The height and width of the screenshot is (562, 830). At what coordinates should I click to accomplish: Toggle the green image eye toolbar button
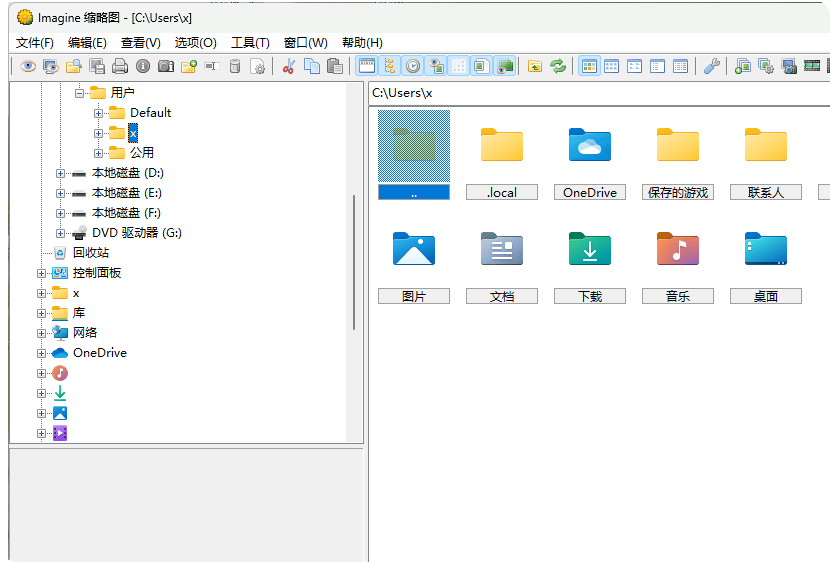click(x=505, y=66)
